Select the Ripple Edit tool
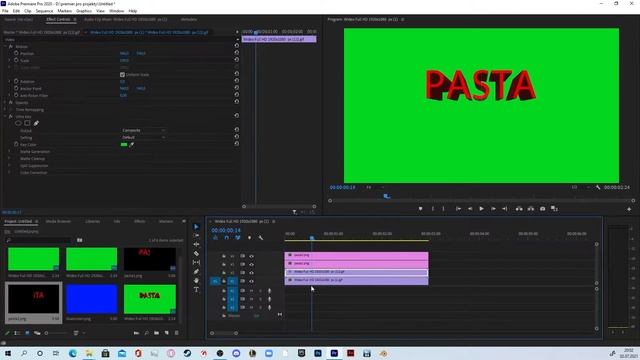 pyautogui.click(x=196, y=244)
